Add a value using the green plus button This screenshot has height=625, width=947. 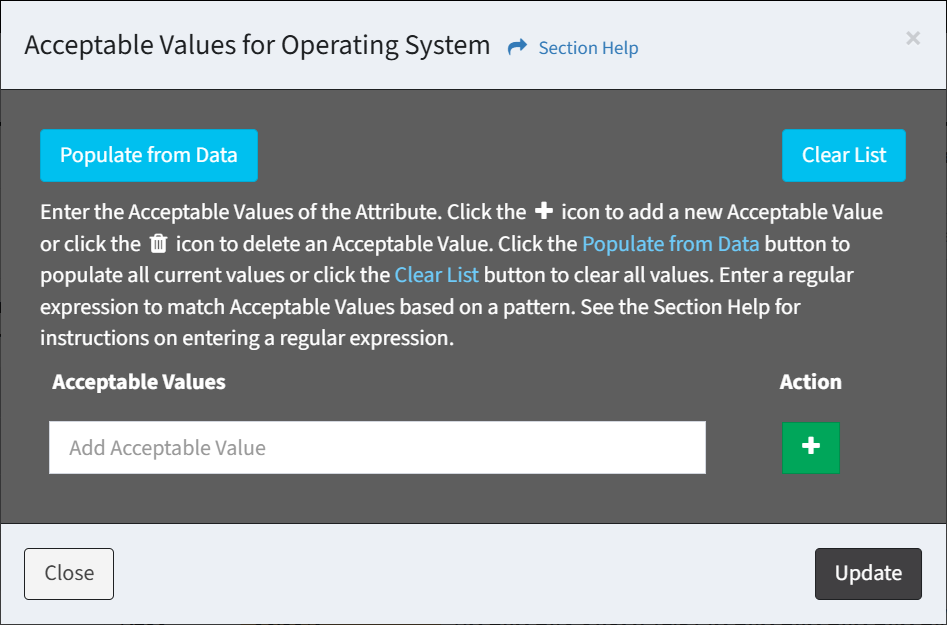coord(811,447)
